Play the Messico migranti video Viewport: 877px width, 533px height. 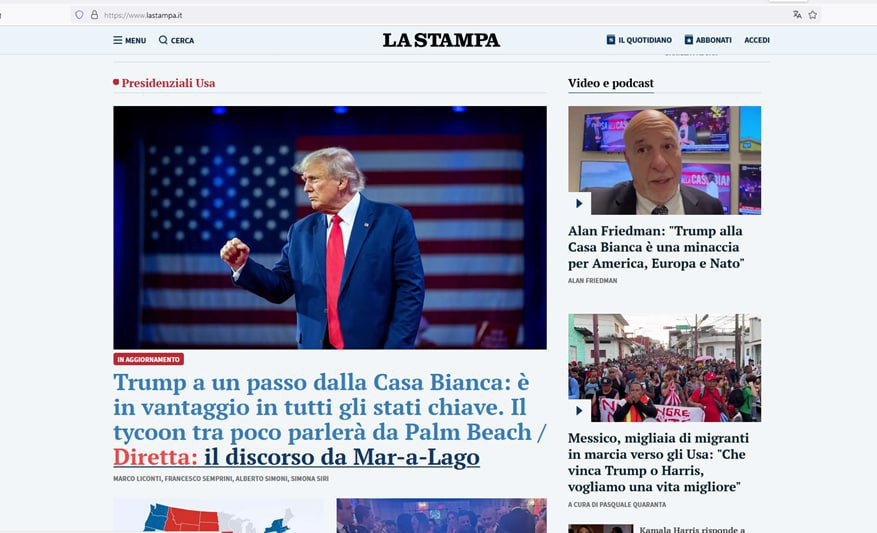click(579, 411)
